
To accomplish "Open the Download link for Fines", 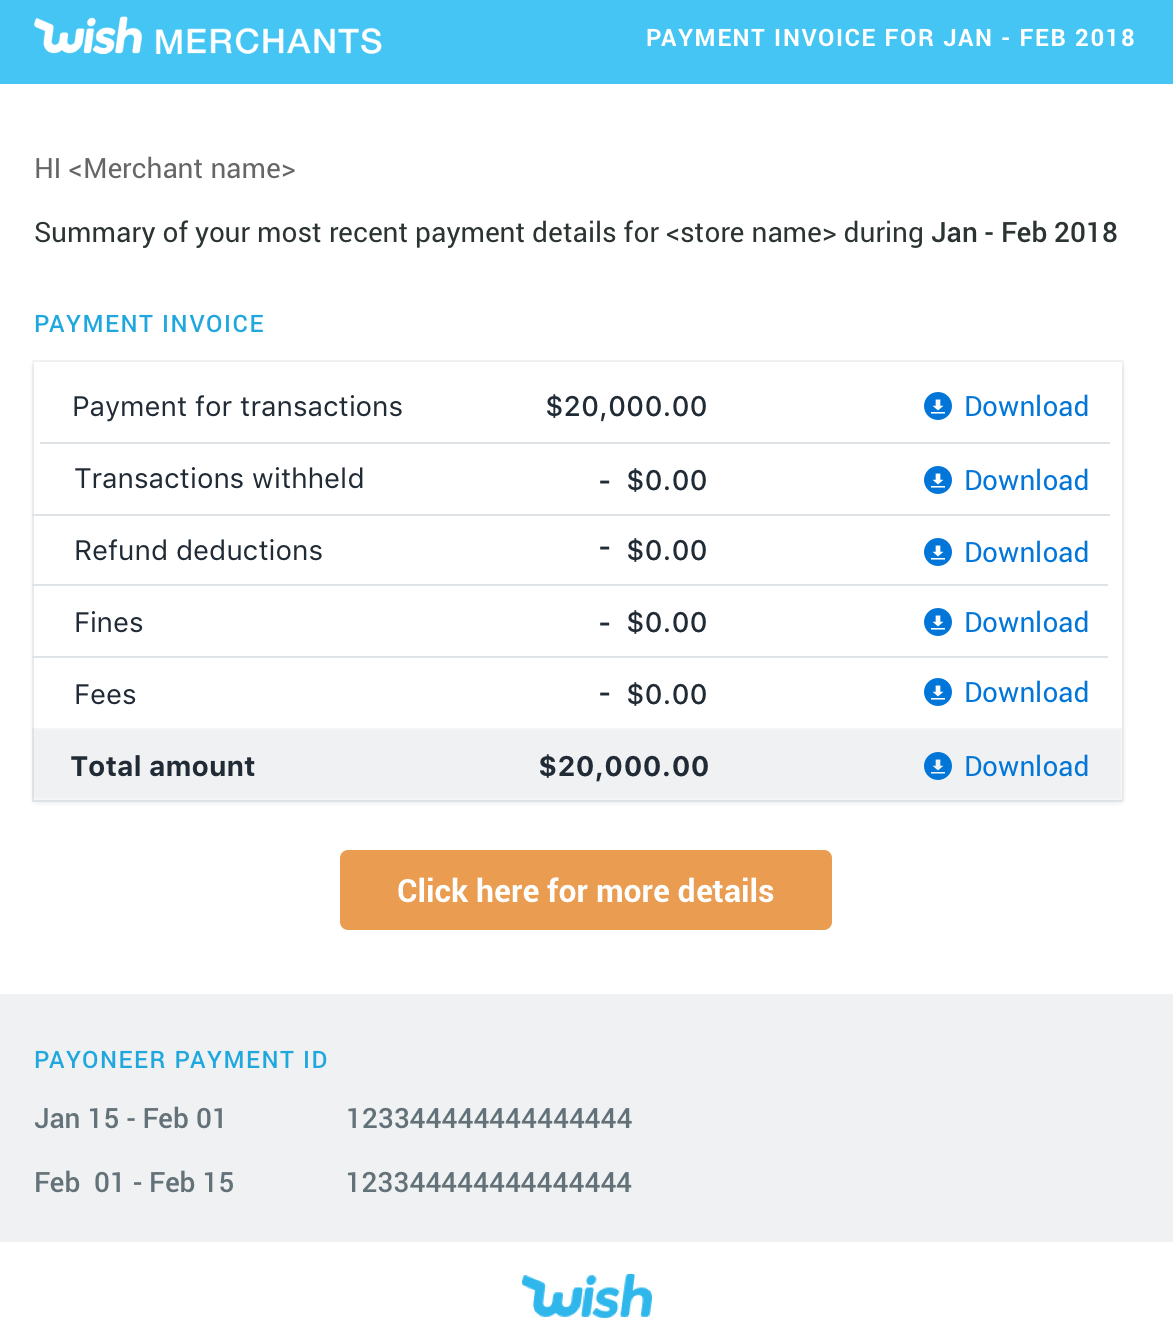I will click(x=1026, y=621).
